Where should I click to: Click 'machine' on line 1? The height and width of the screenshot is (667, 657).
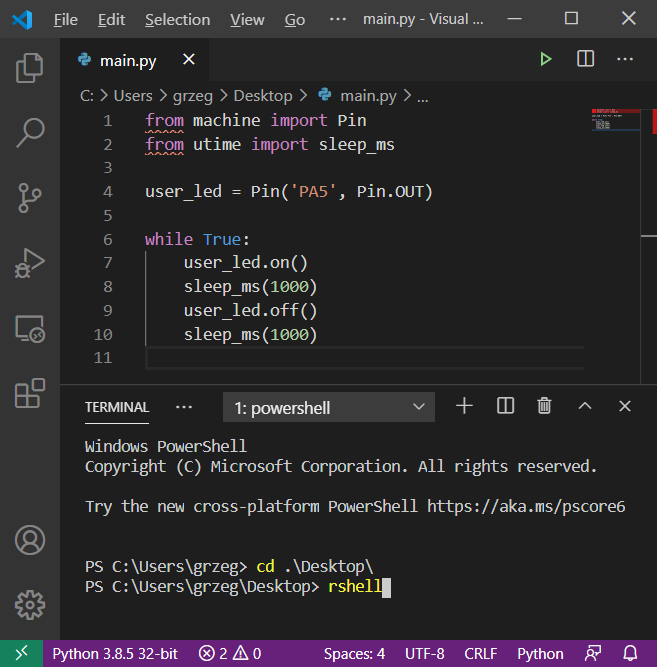(226, 120)
